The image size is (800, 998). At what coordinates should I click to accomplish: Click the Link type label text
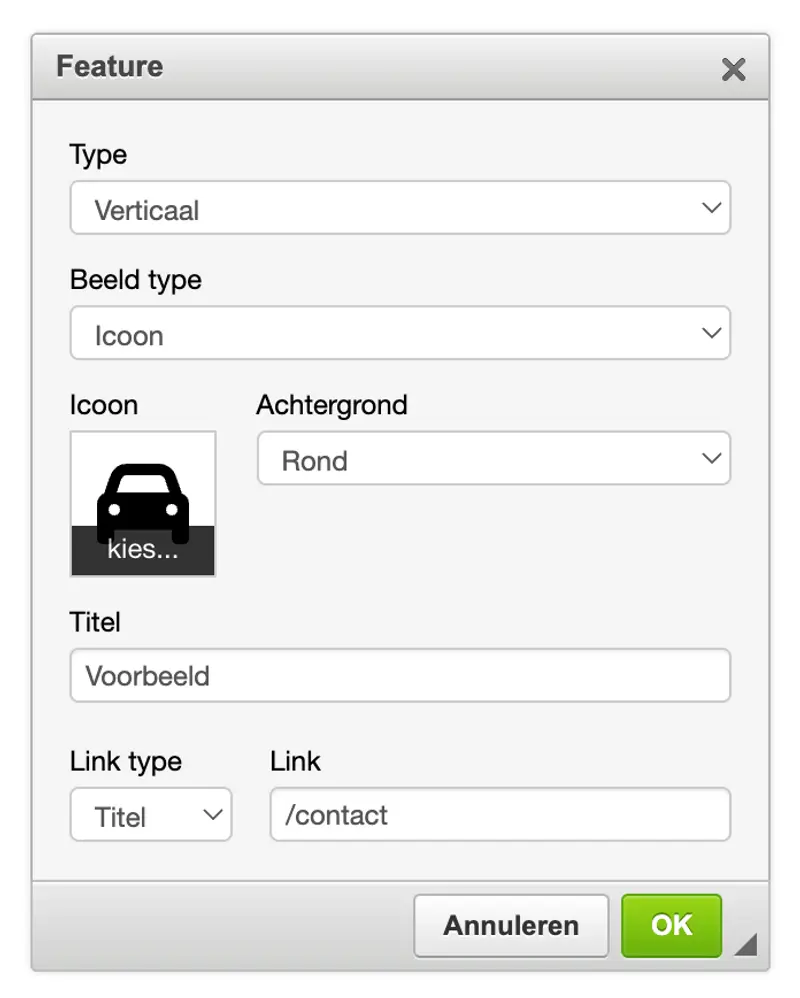(126, 762)
